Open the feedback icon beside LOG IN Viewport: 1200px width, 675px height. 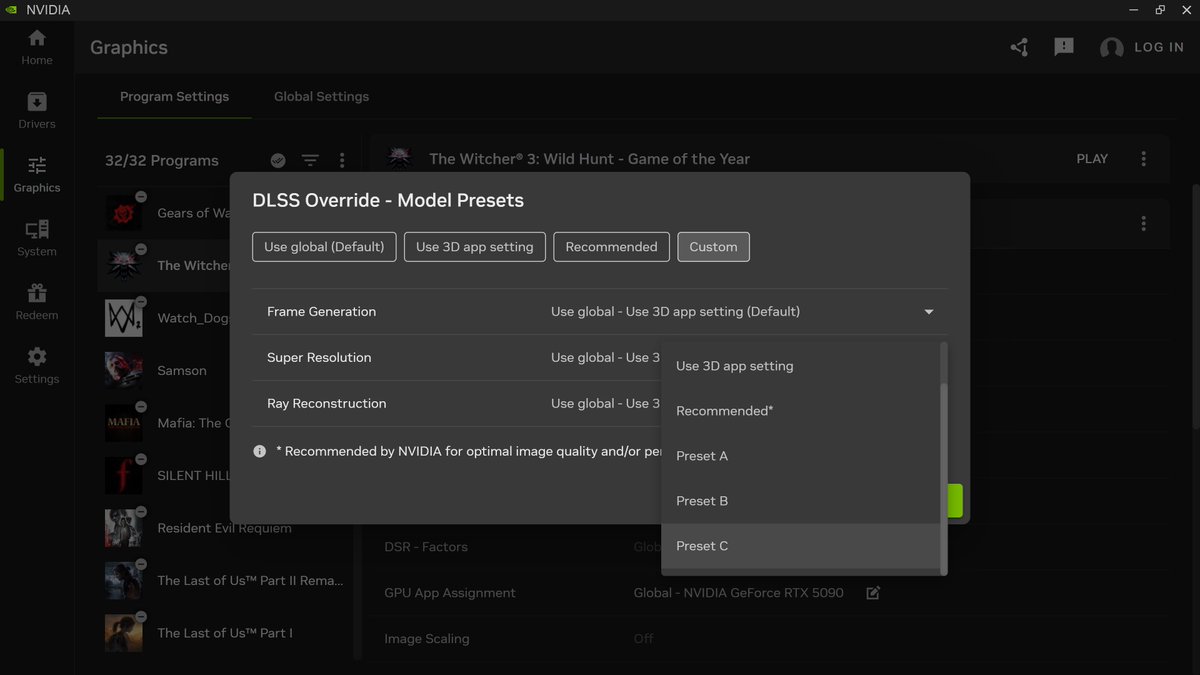point(1064,47)
